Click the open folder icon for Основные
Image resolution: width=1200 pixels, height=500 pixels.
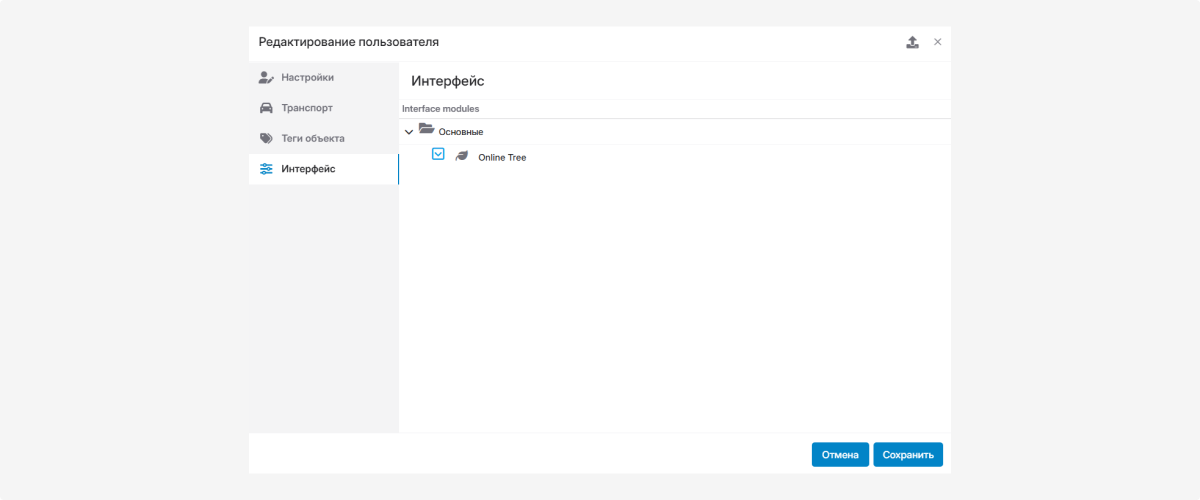[x=426, y=130]
